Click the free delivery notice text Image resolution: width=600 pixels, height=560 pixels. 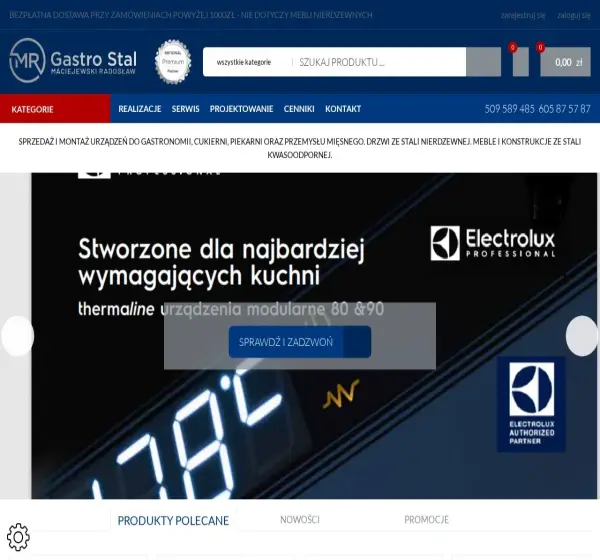tap(191, 15)
